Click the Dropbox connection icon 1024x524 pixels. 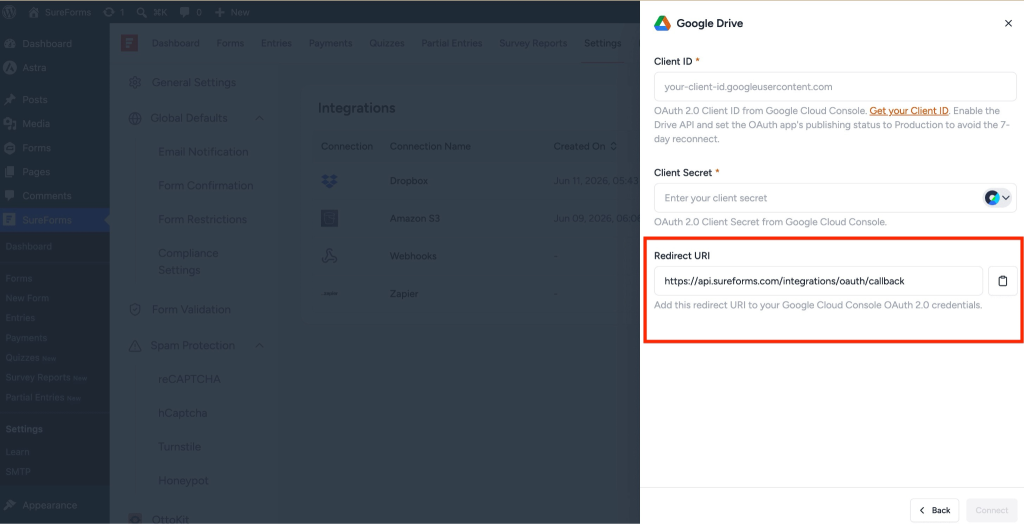pos(329,181)
